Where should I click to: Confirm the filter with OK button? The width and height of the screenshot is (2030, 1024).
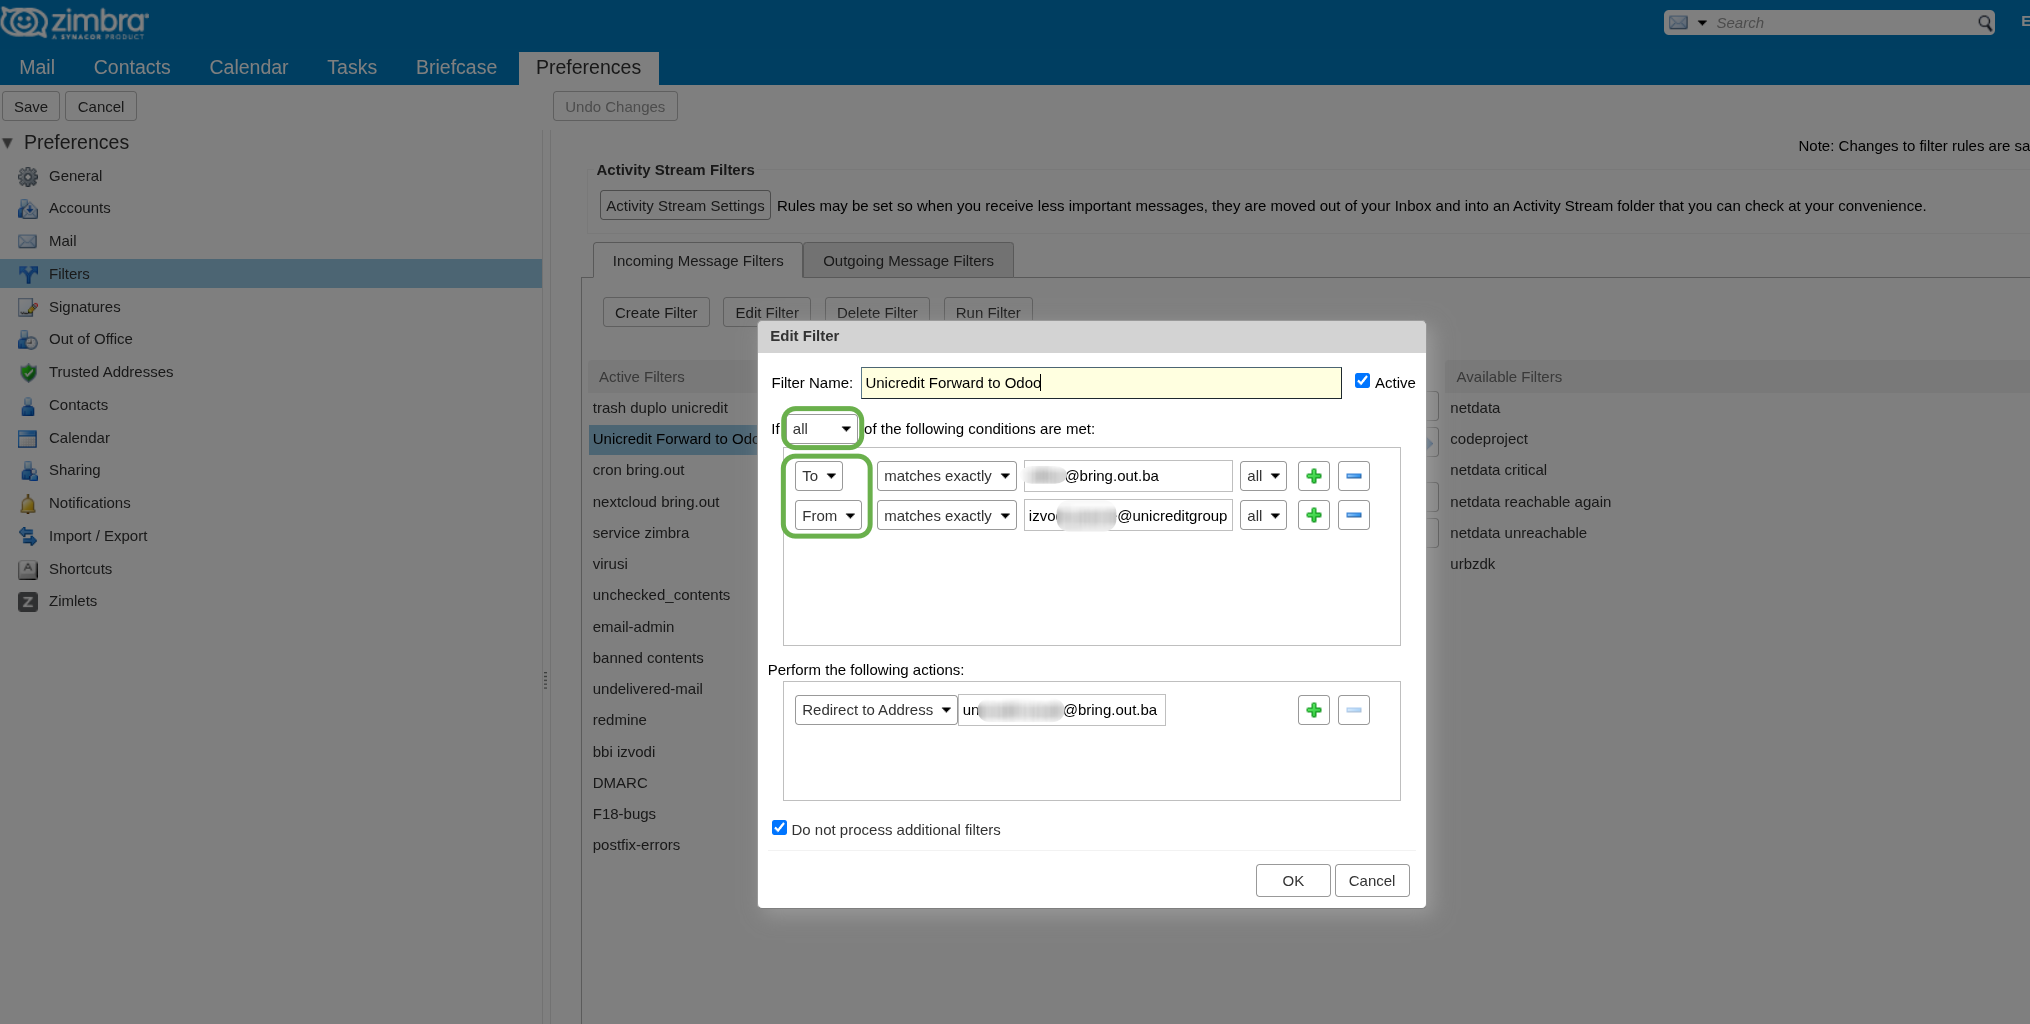tap(1292, 881)
